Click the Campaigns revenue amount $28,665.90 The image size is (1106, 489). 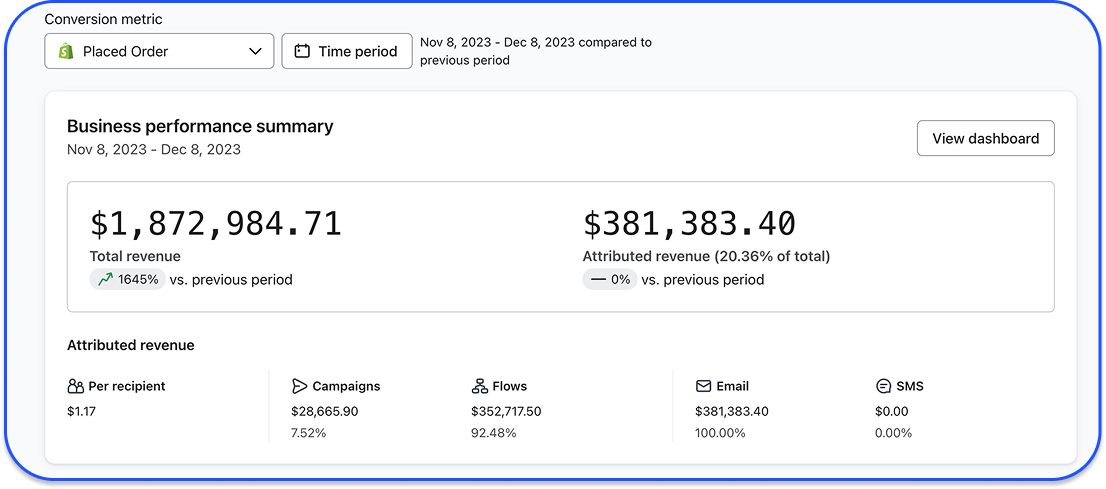coord(324,411)
